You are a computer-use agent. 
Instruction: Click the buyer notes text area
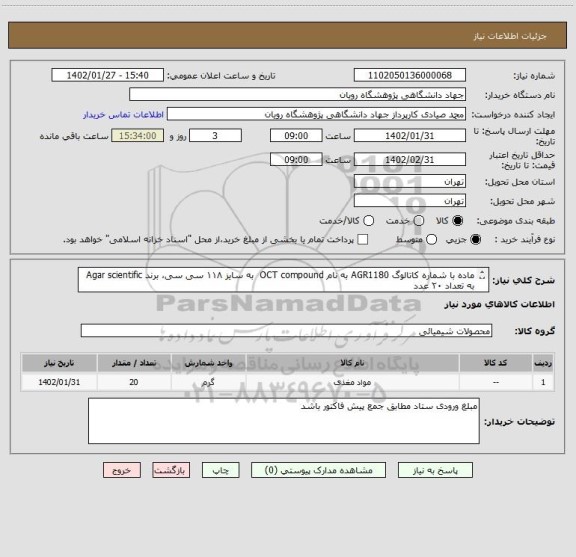tap(284, 421)
